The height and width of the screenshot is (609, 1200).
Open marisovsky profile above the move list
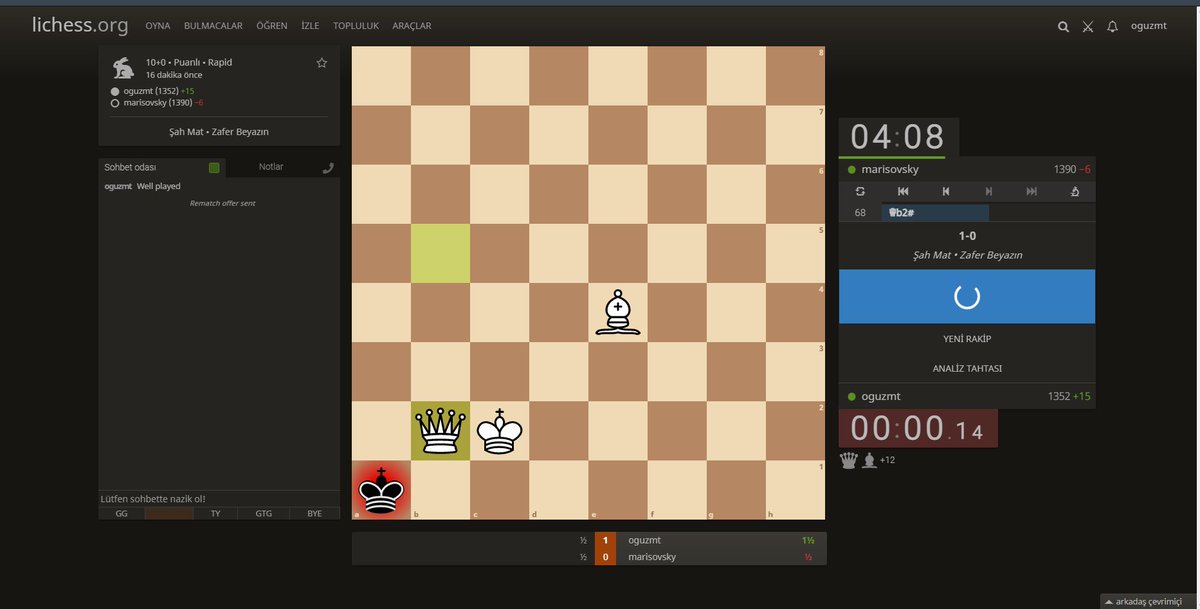click(x=889, y=169)
